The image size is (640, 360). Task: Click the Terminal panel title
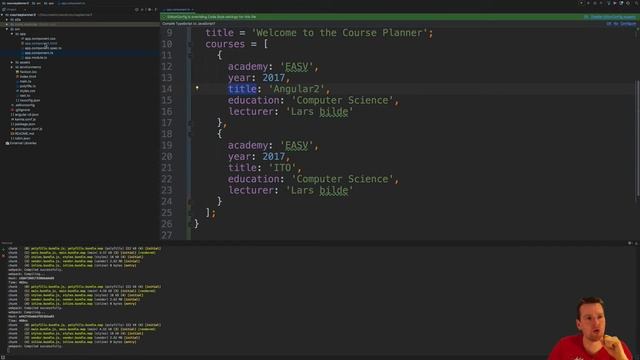point(7,243)
